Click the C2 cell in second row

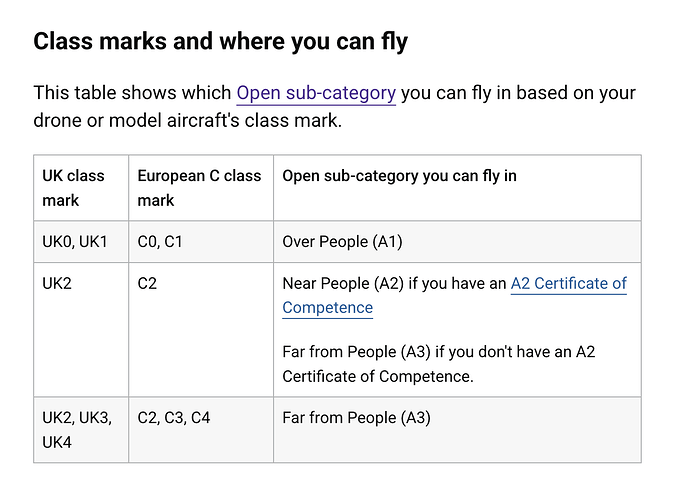pos(201,330)
